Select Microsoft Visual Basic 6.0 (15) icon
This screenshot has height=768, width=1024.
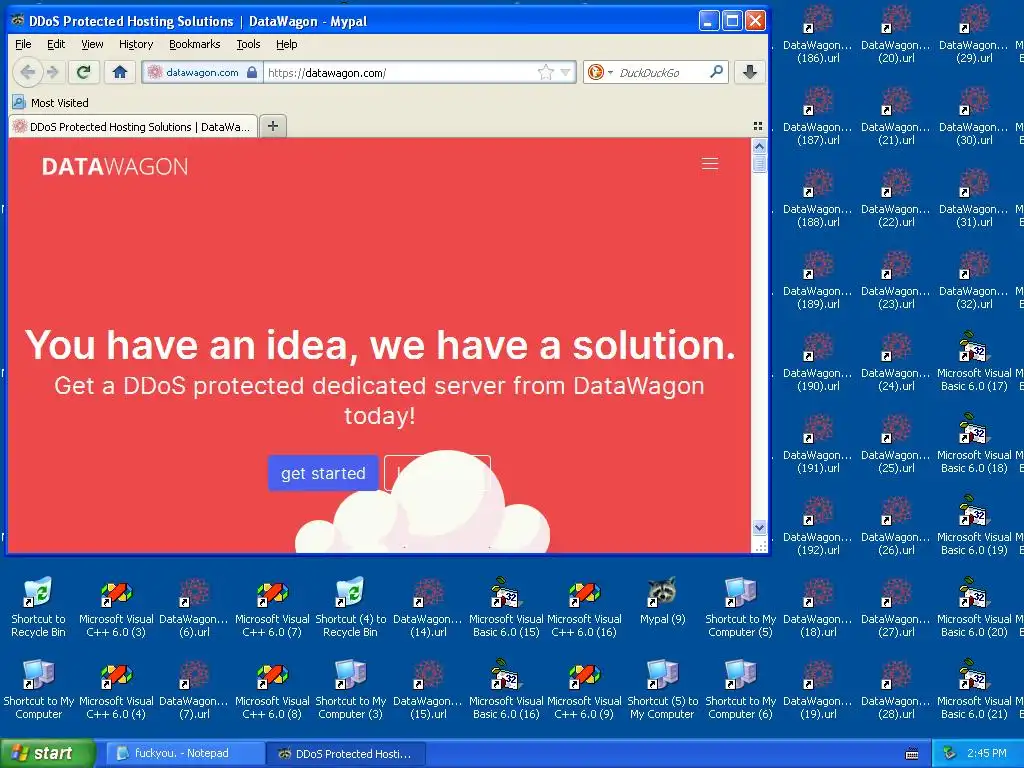(506, 607)
